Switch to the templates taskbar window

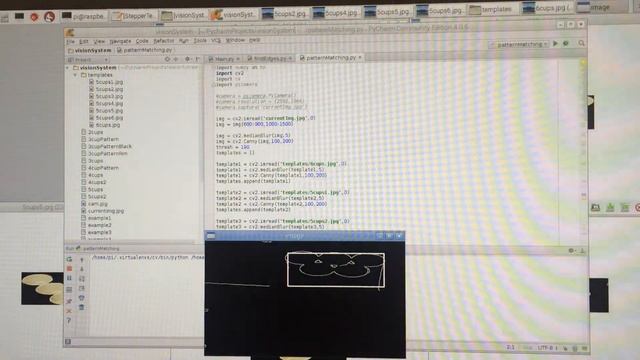[x=491, y=9]
